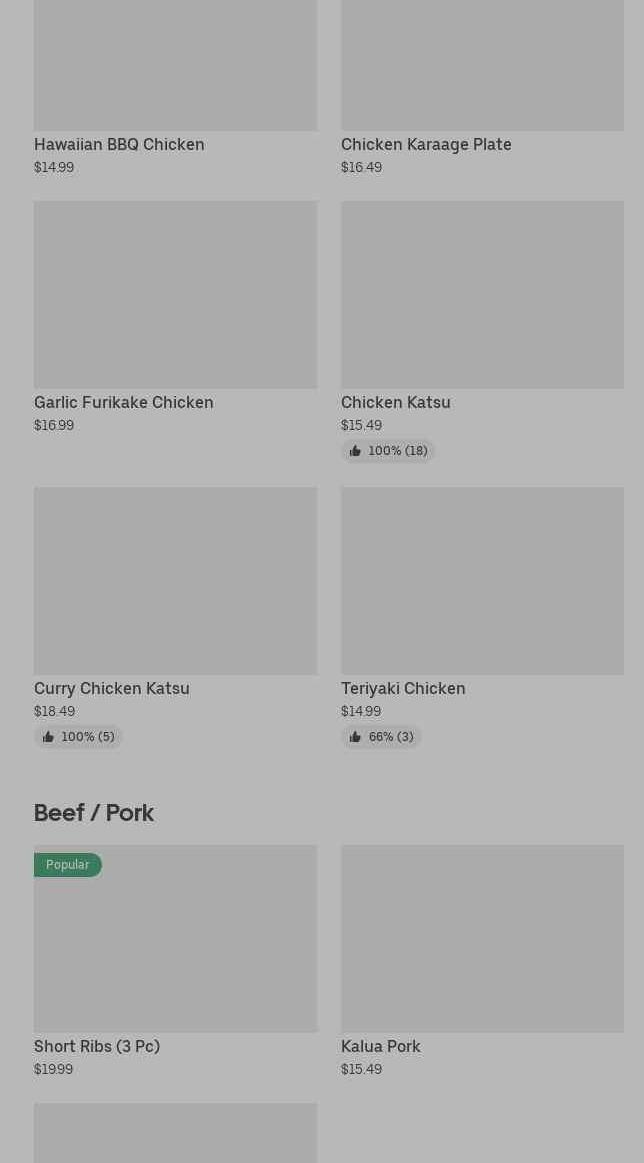Choose the Teriyaki Chicken title
This screenshot has height=1163, width=644.
403,688
